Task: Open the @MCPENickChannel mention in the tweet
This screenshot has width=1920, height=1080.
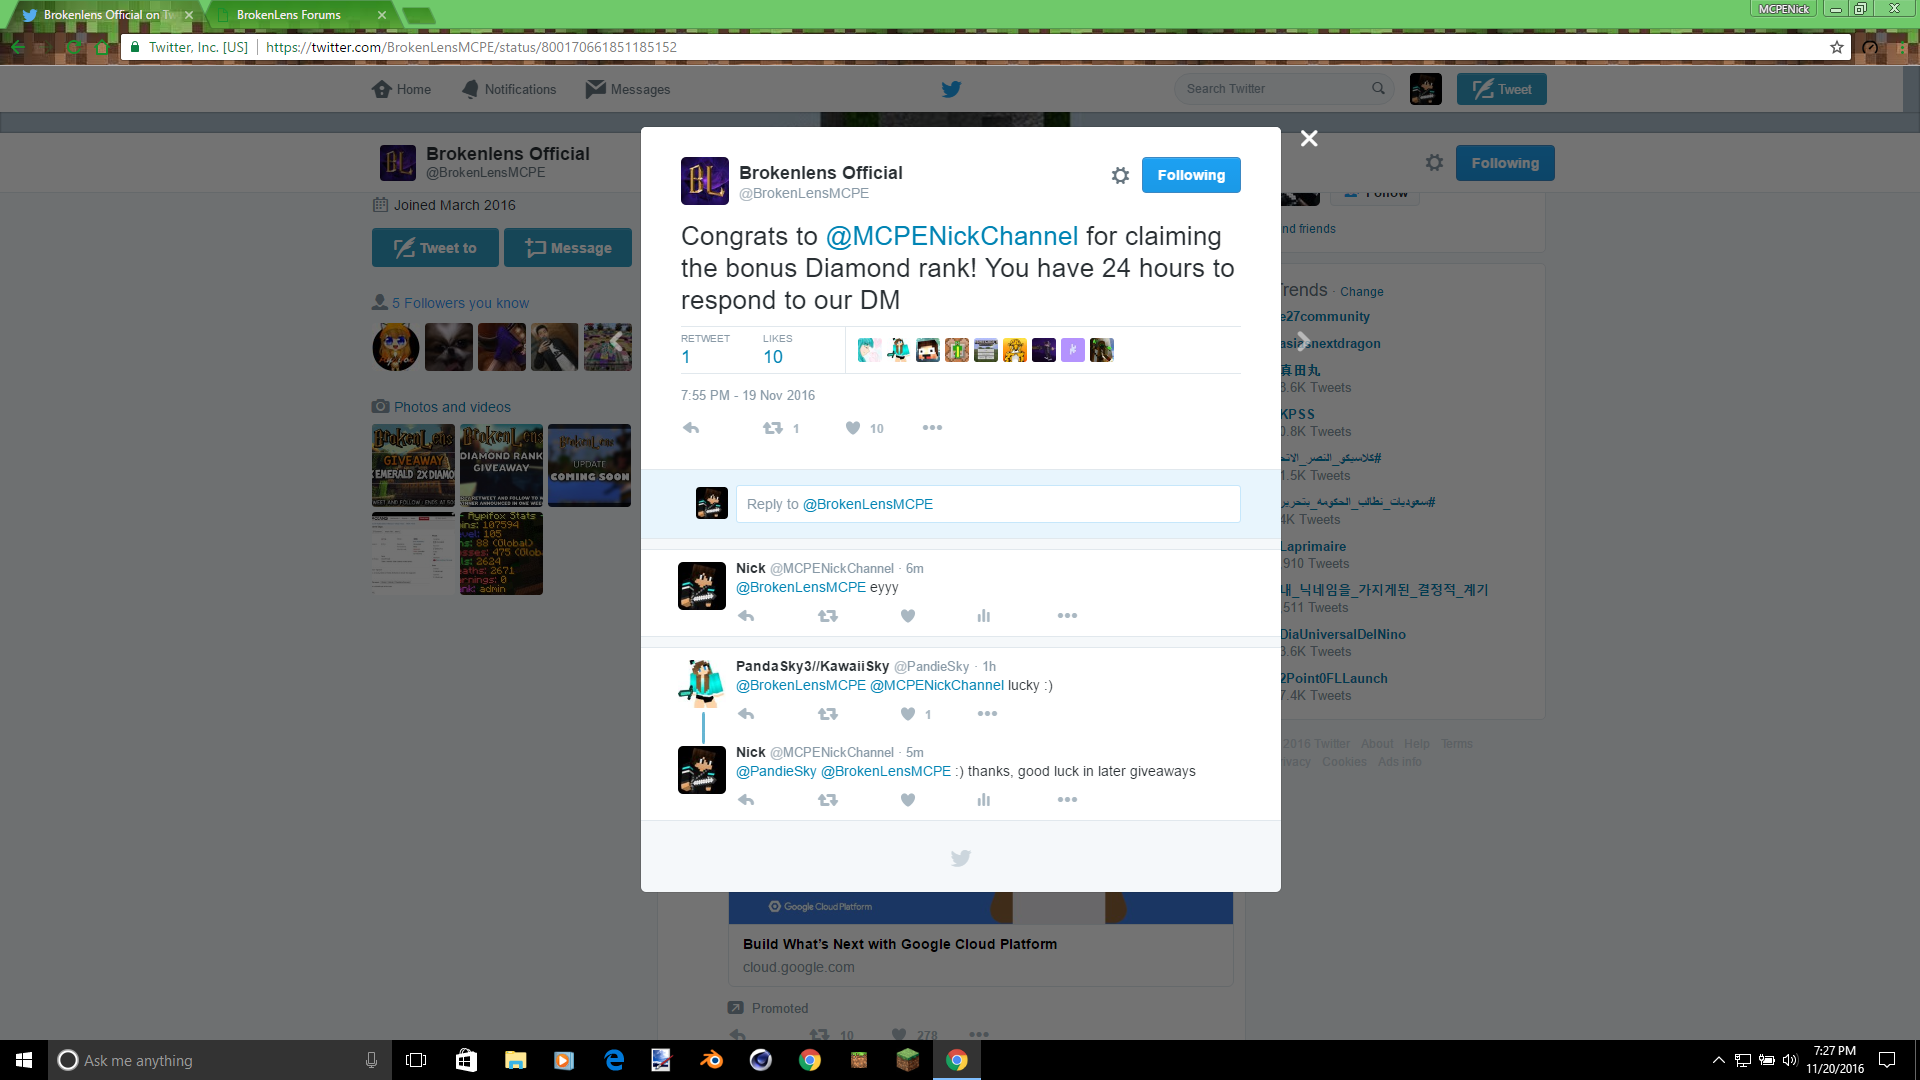Action: (952, 237)
